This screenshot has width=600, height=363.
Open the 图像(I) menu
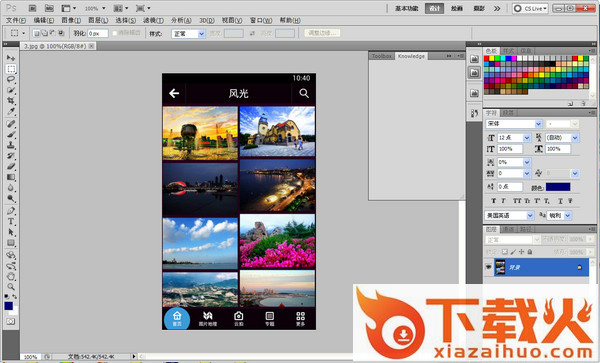[71, 20]
